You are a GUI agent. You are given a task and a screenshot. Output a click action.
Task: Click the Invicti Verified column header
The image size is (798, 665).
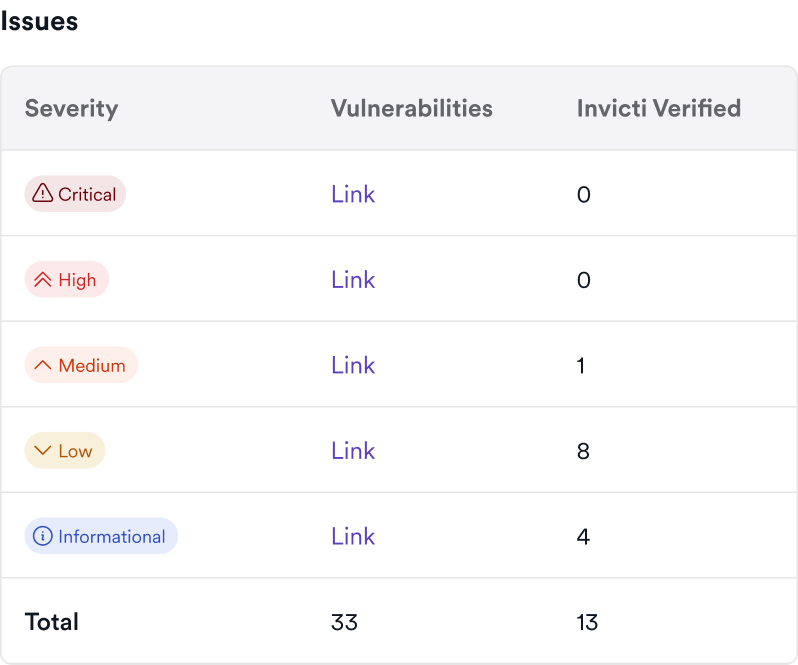(658, 108)
